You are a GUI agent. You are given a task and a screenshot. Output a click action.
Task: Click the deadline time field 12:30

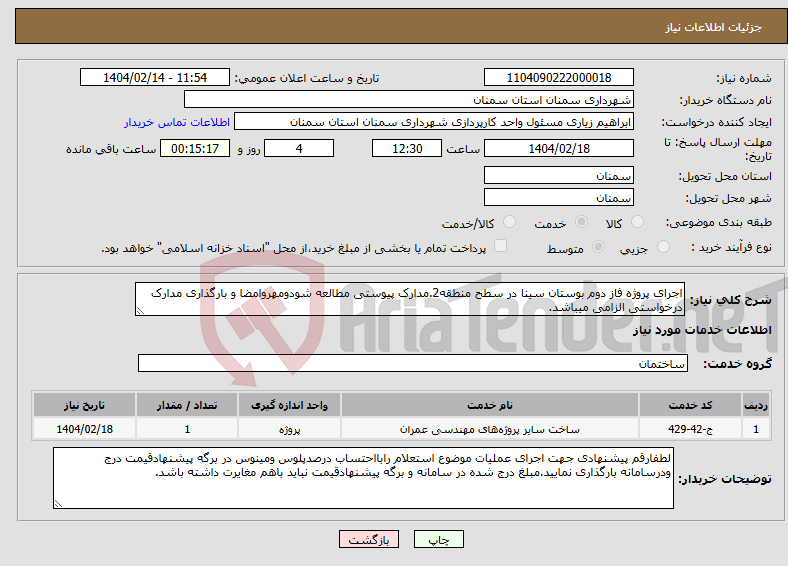(407, 148)
